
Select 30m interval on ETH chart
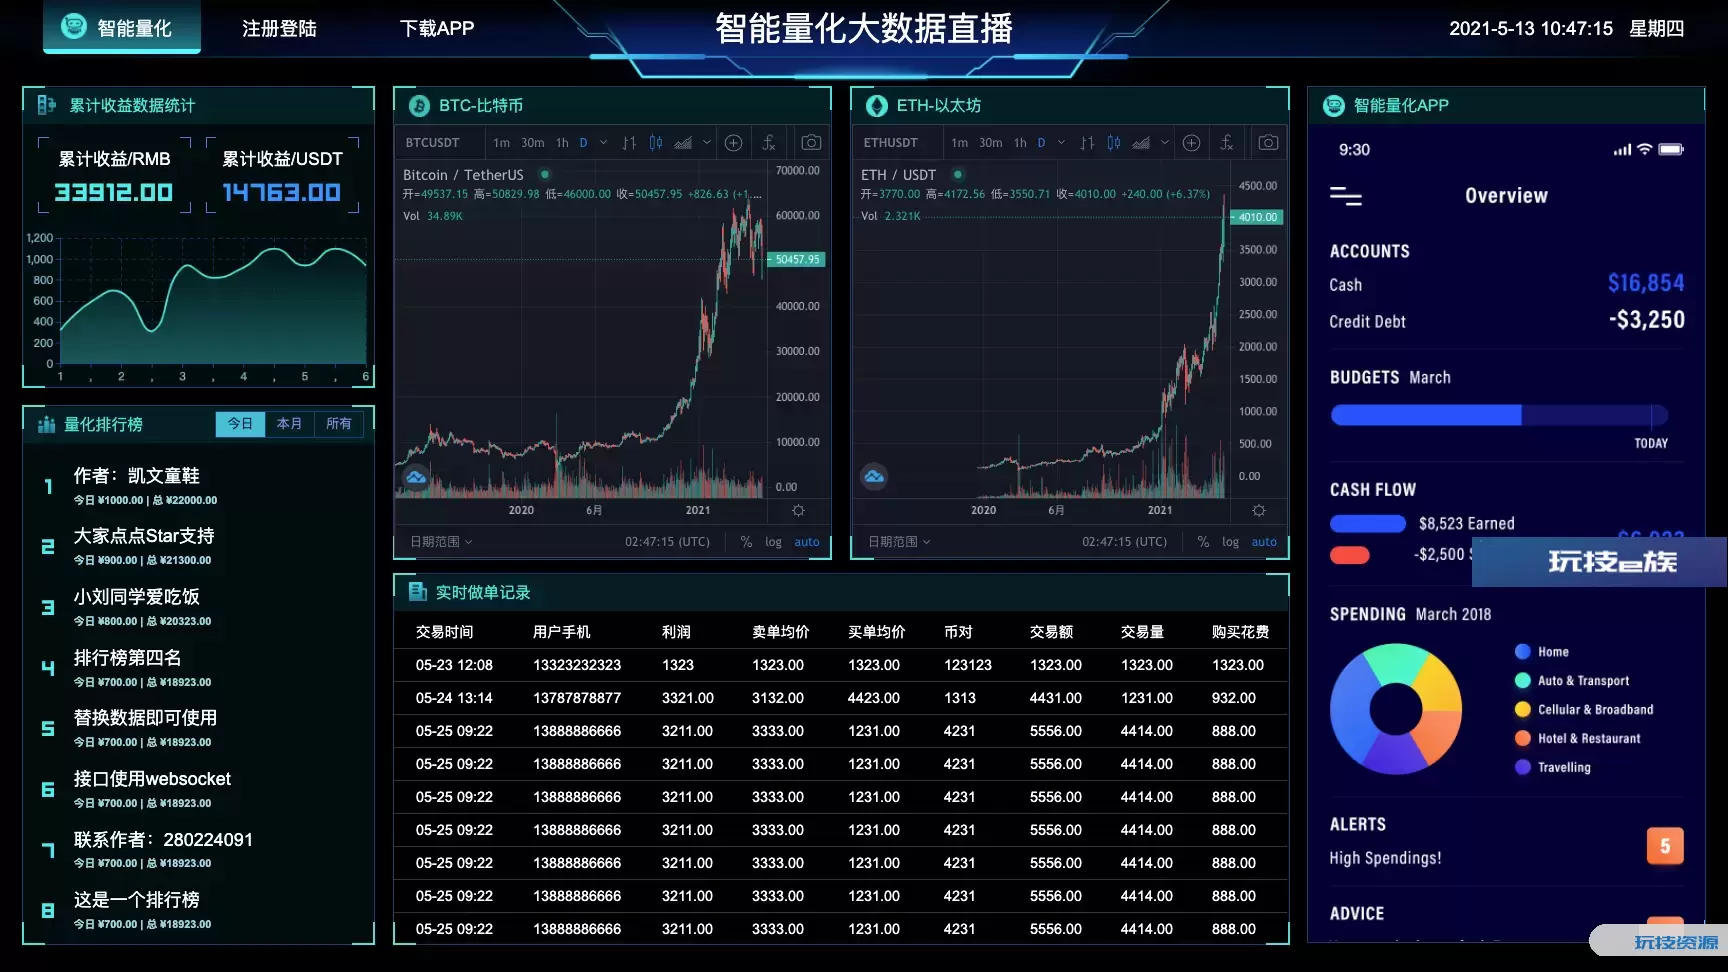[991, 143]
